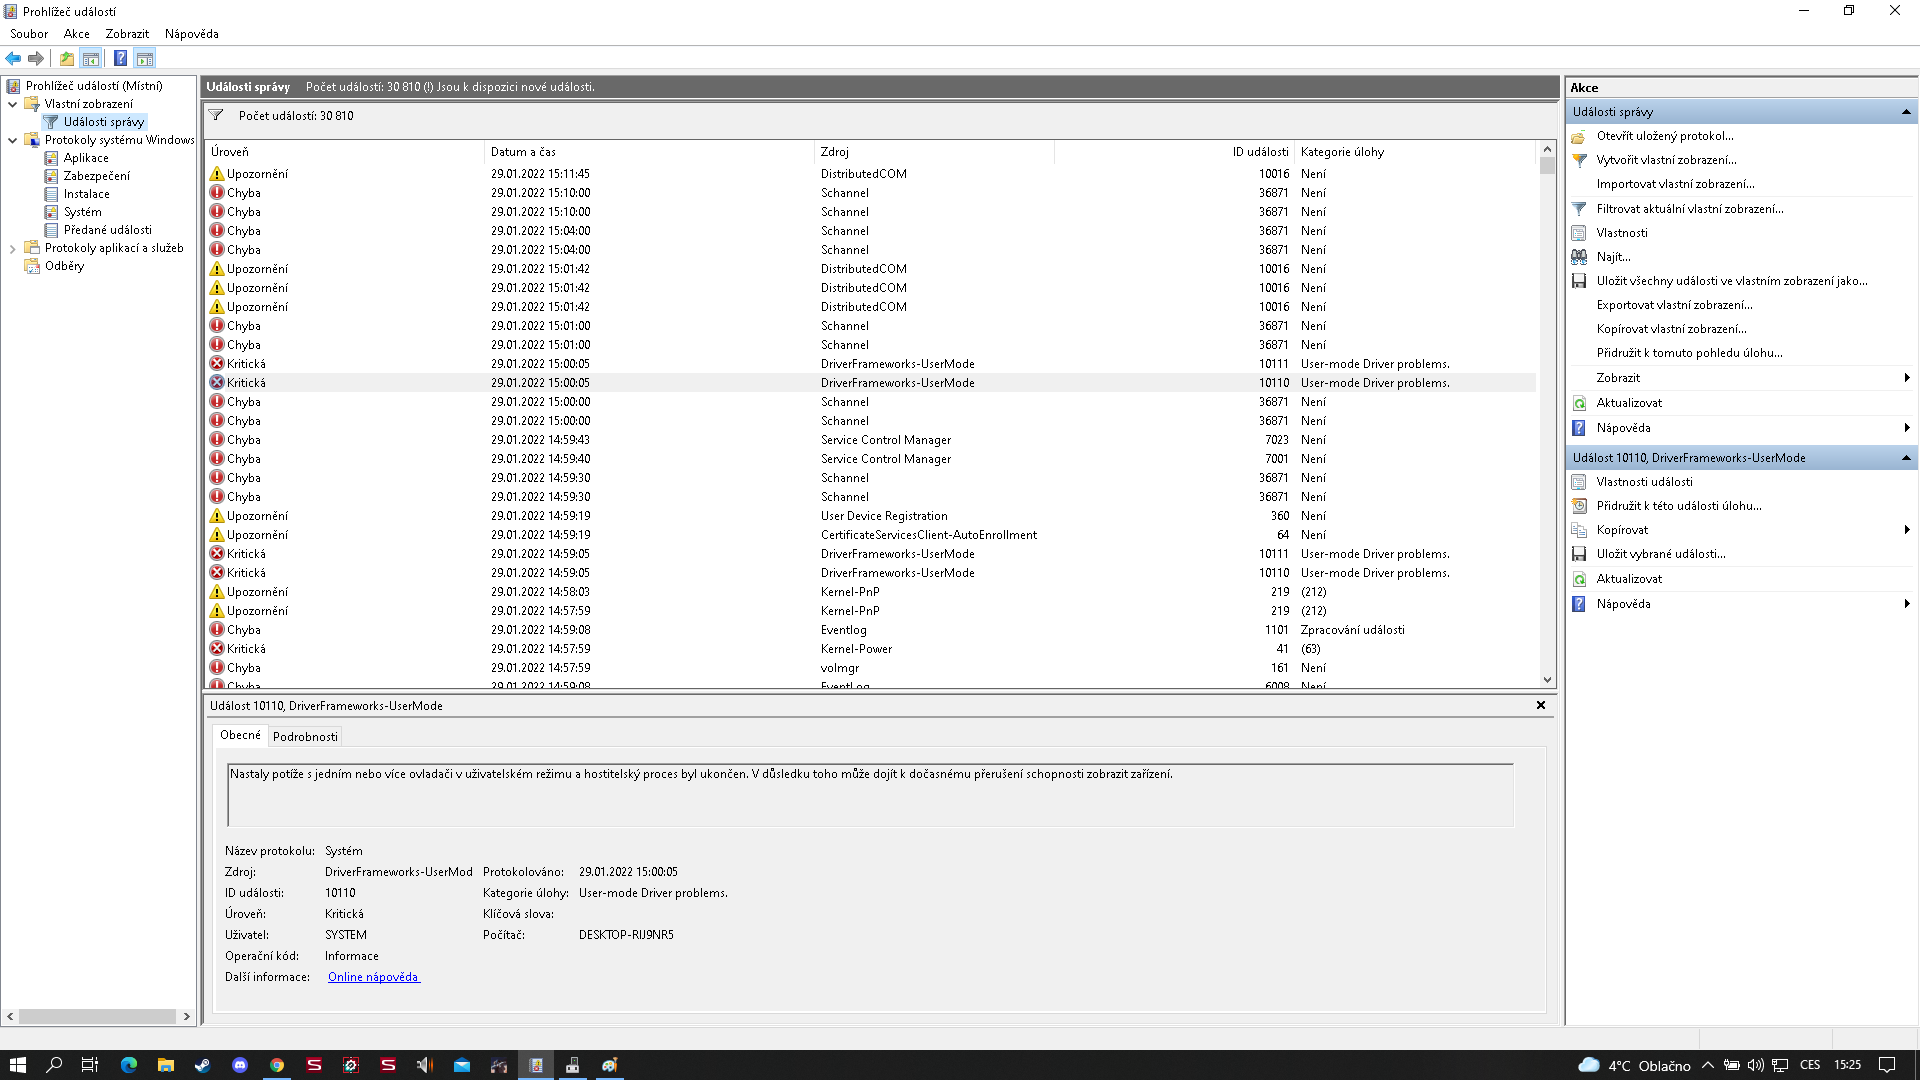Click Filtrovat aktuální vlastní zobrazení action
This screenshot has height=1080, width=1920.
click(1689, 209)
